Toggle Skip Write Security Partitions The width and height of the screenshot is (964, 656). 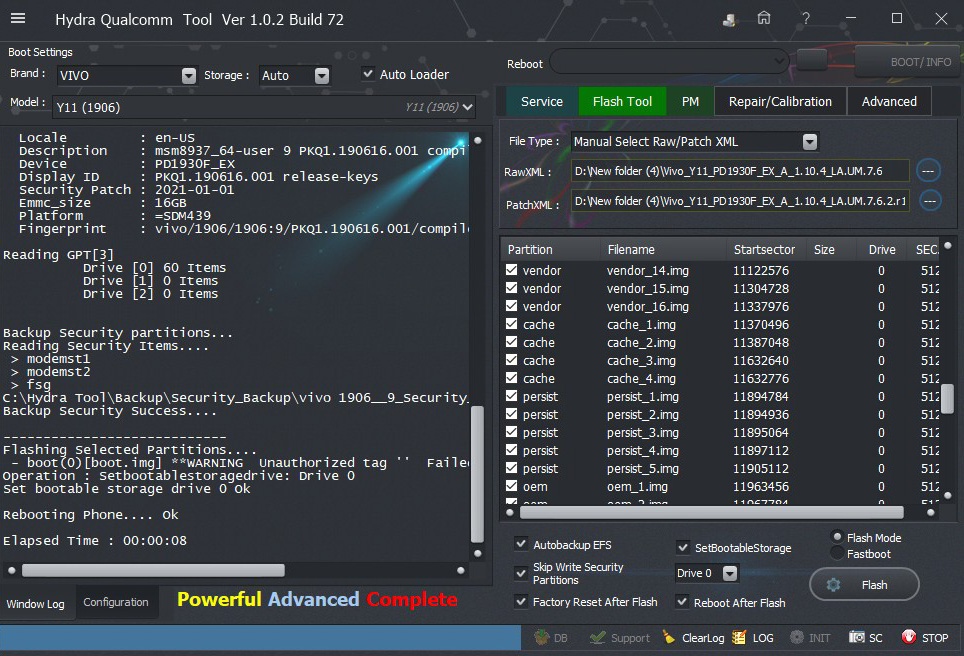pos(521,573)
